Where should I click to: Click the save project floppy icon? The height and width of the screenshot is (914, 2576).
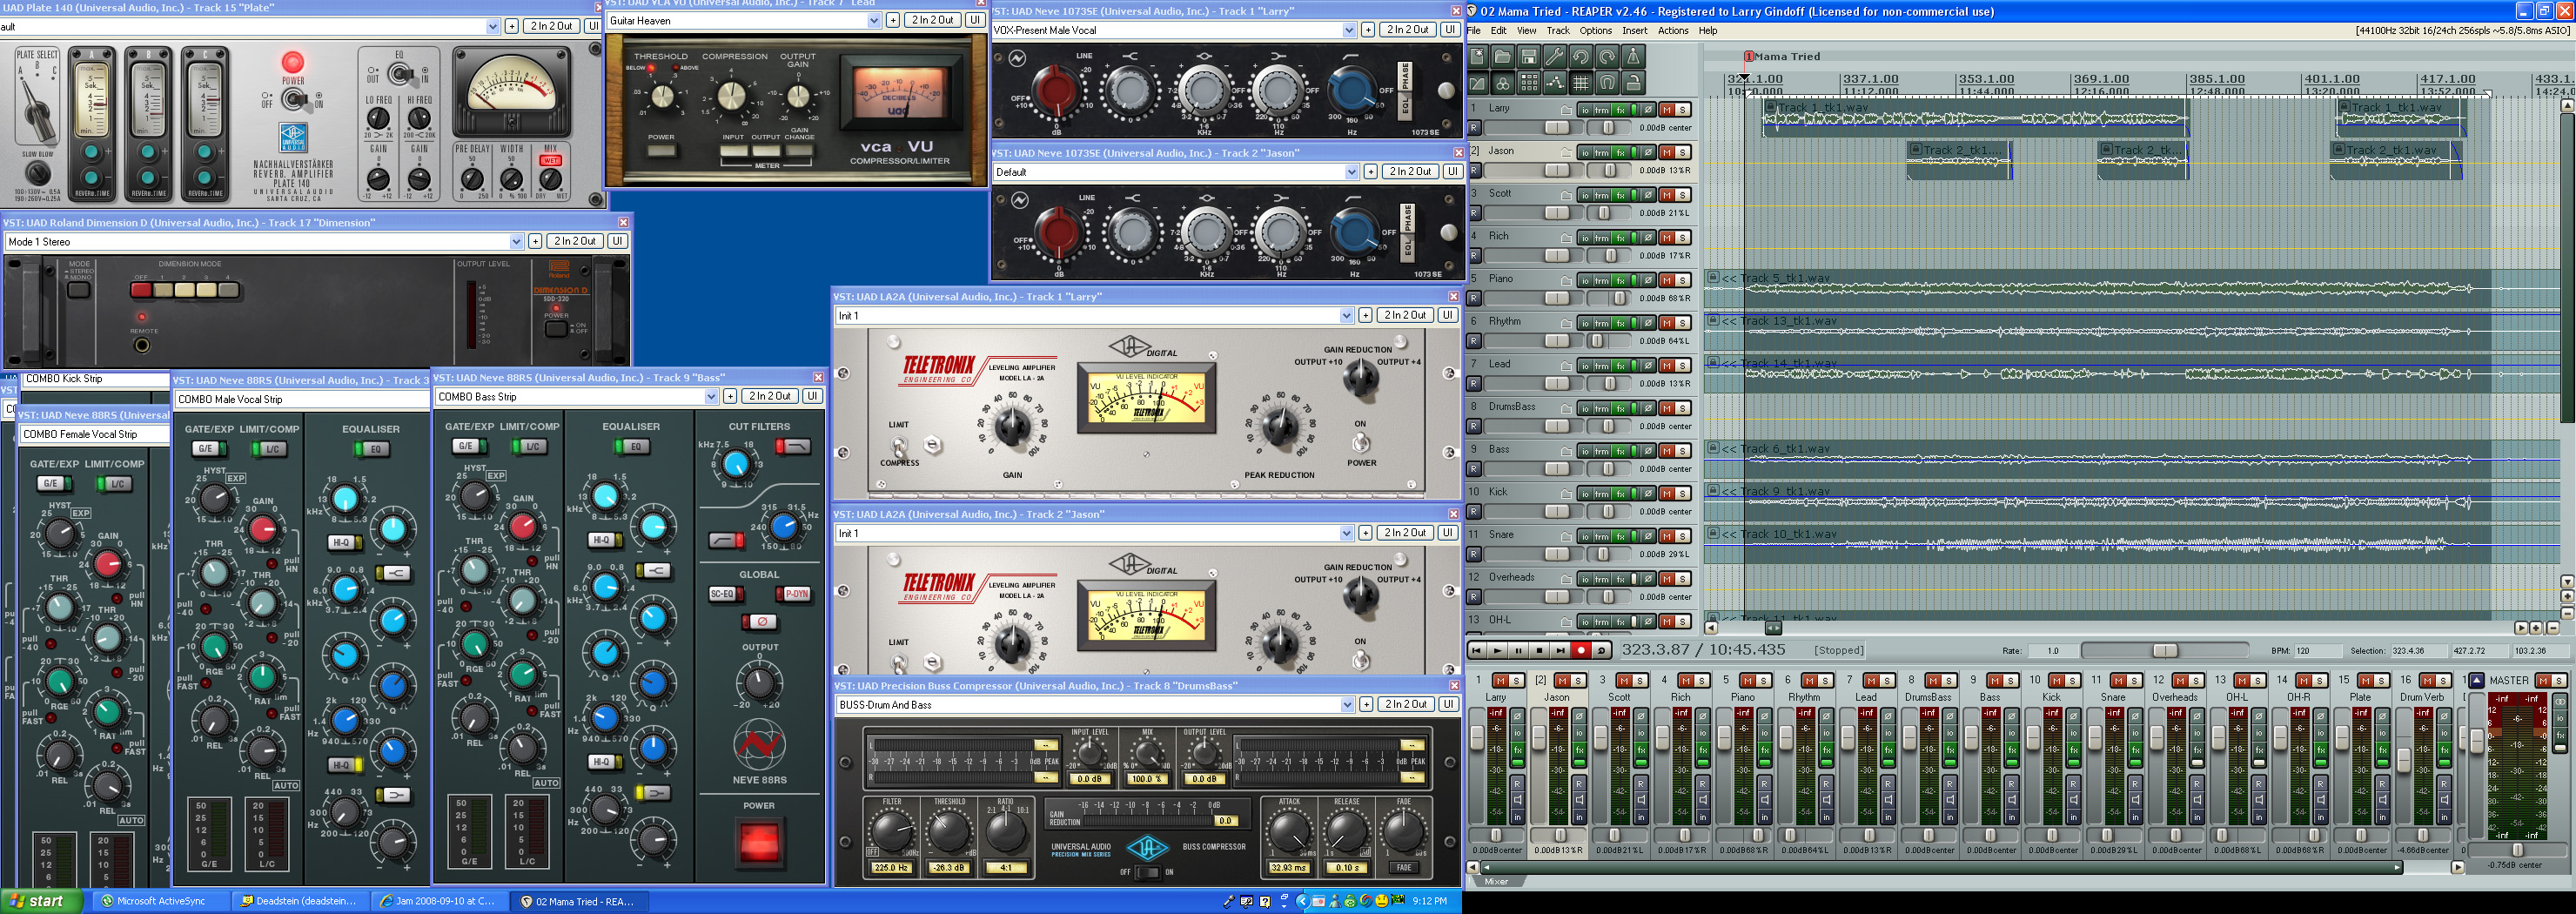(x=1528, y=57)
